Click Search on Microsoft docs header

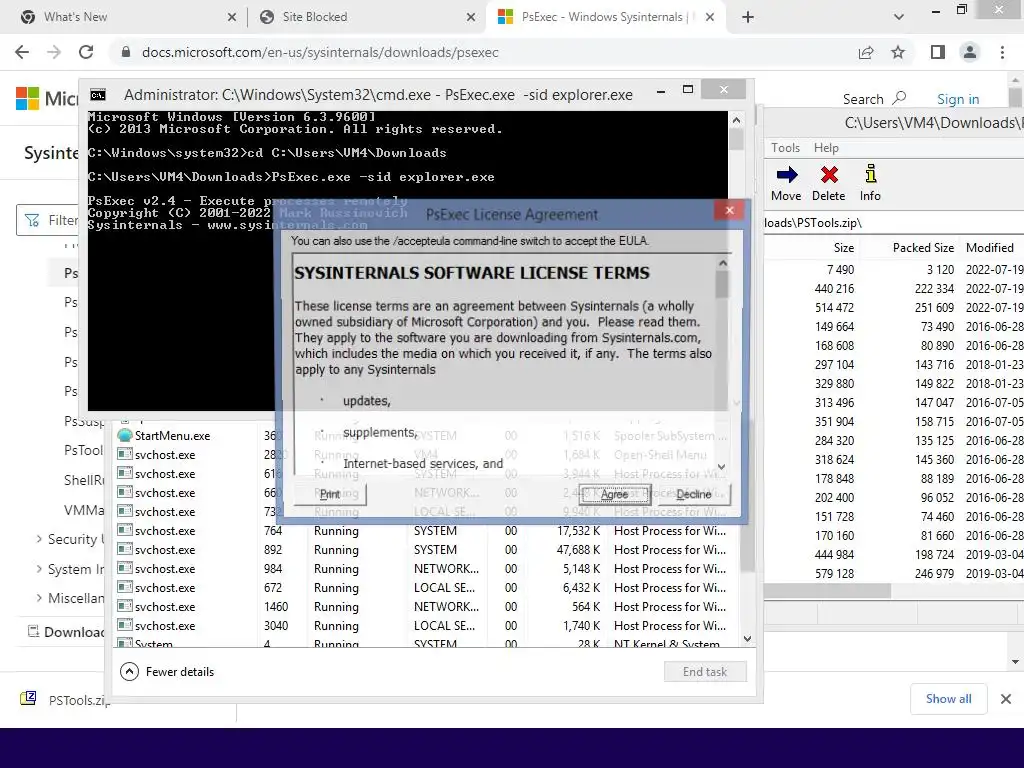(874, 99)
